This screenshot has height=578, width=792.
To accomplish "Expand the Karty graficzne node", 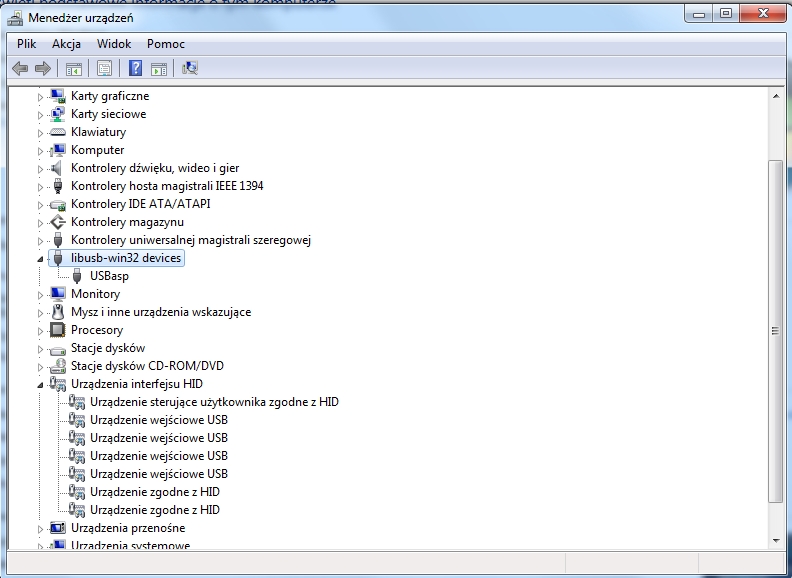I will [x=40, y=97].
